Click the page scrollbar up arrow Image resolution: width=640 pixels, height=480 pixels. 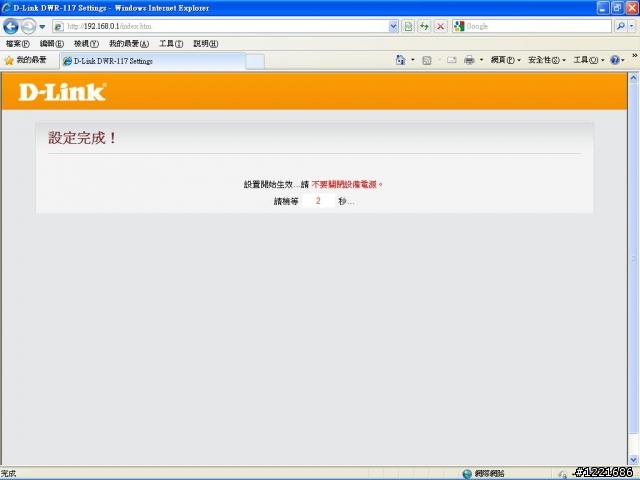click(x=633, y=78)
